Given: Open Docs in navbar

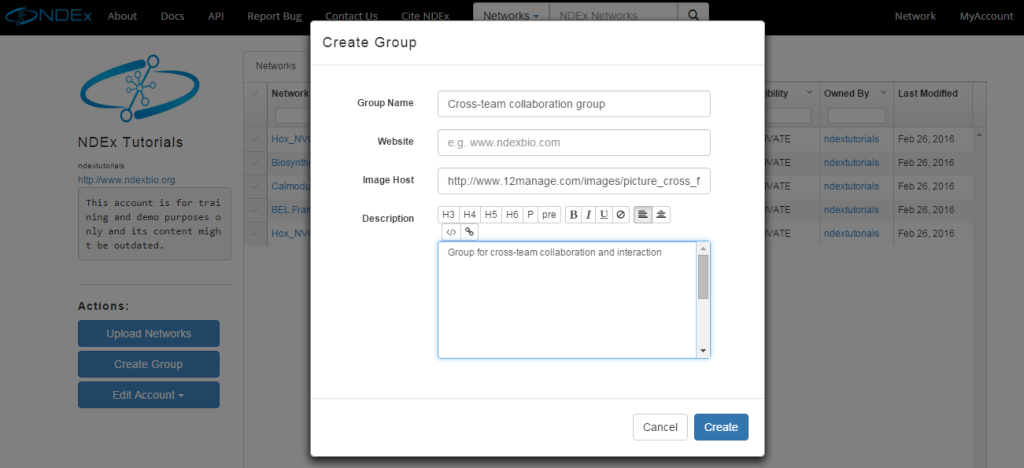Looking at the screenshot, I should coord(172,16).
